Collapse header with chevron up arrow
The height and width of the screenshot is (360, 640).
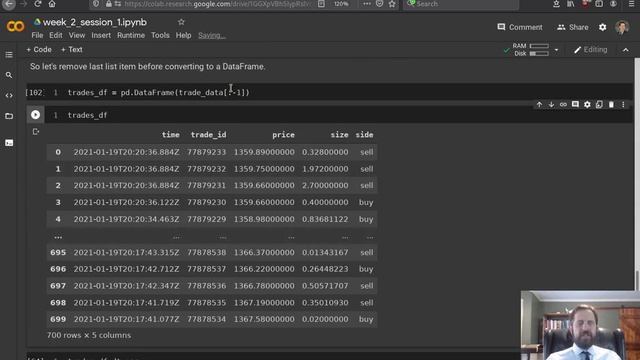coord(626,50)
